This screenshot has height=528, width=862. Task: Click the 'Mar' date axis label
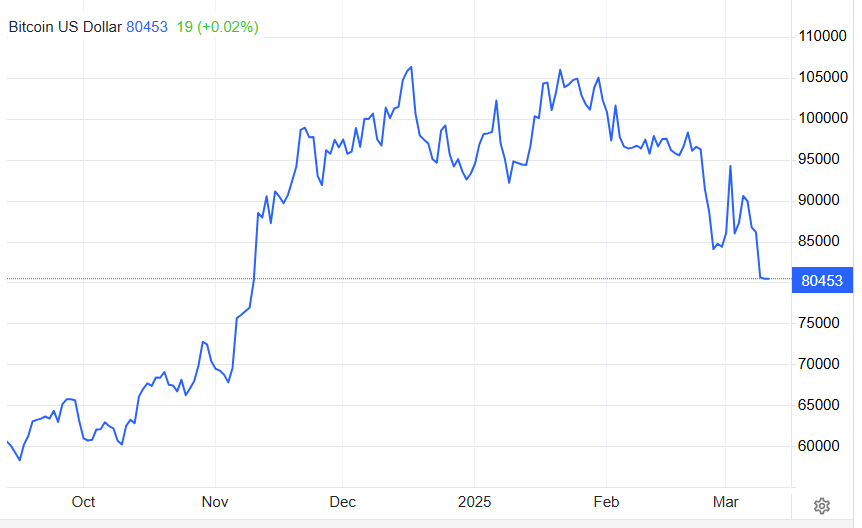pos(726,502)
